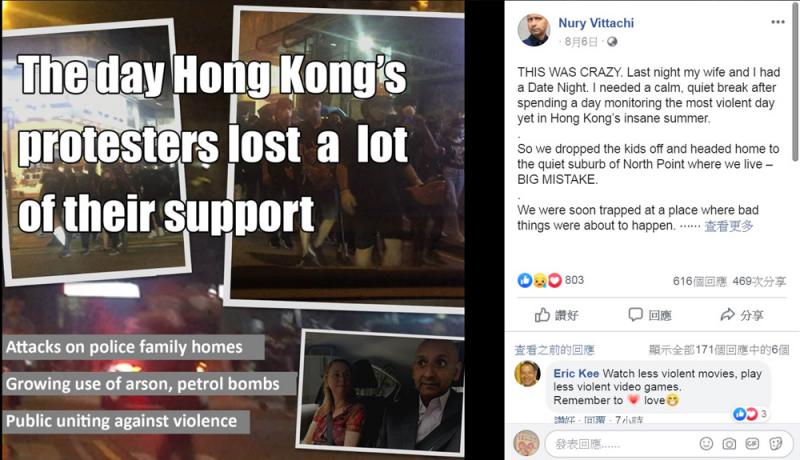Click the post panel scrollbar
Viewport: 800px width, 460px height.
[x=796, y=84]
